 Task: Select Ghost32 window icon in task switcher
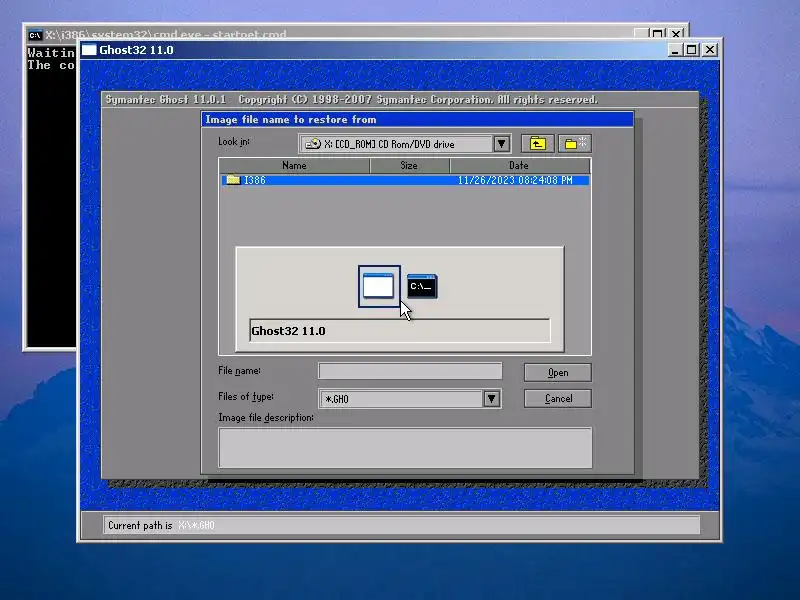379,286
